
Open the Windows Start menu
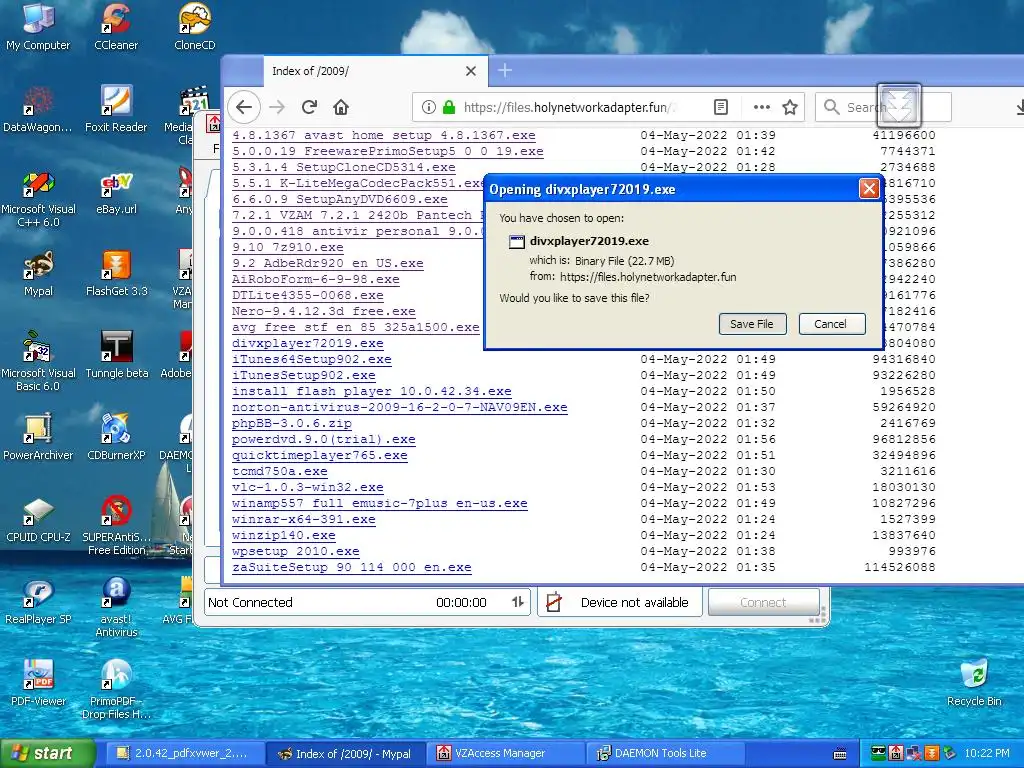[48, 753]
